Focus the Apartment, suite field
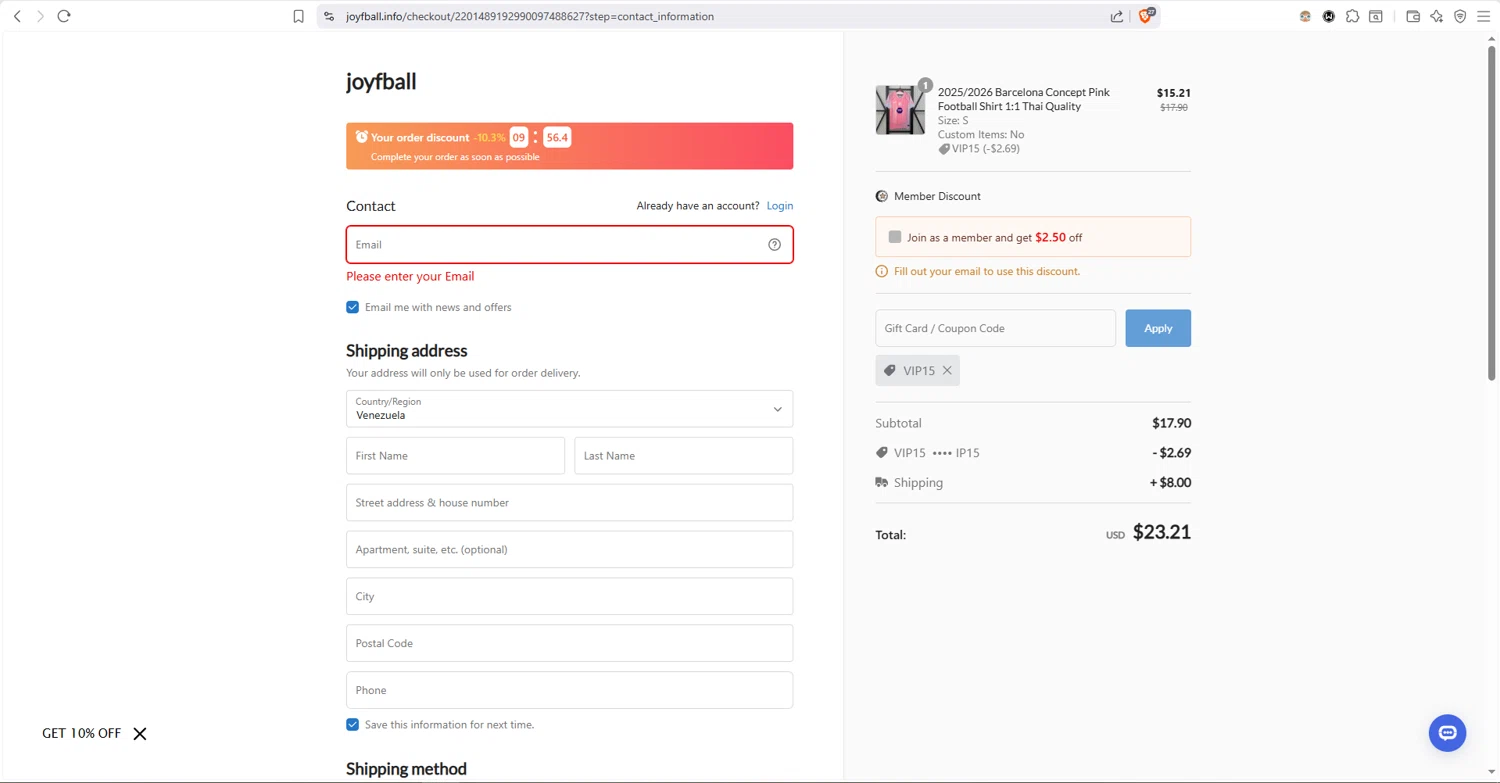Screen dimensions: 1500x783 click(569, 550)
